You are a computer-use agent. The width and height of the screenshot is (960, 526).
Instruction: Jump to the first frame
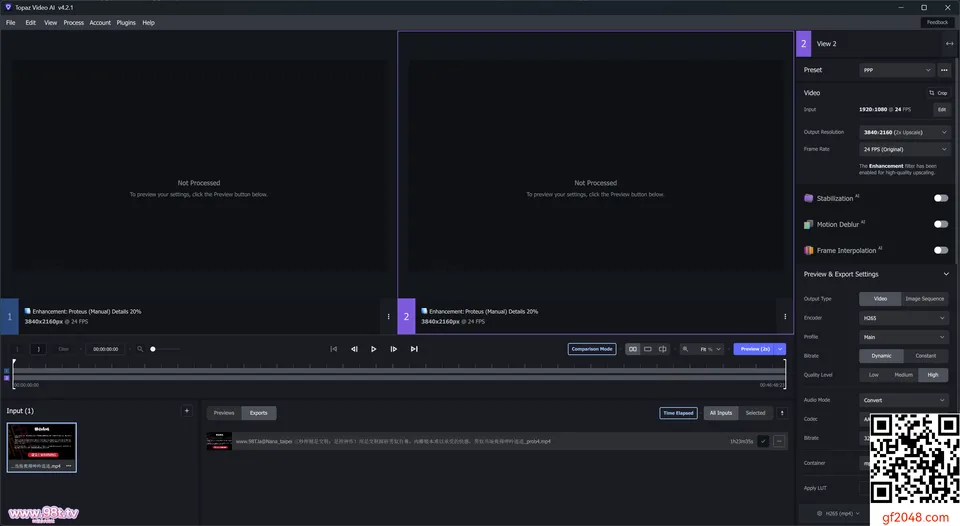[334, 349]
